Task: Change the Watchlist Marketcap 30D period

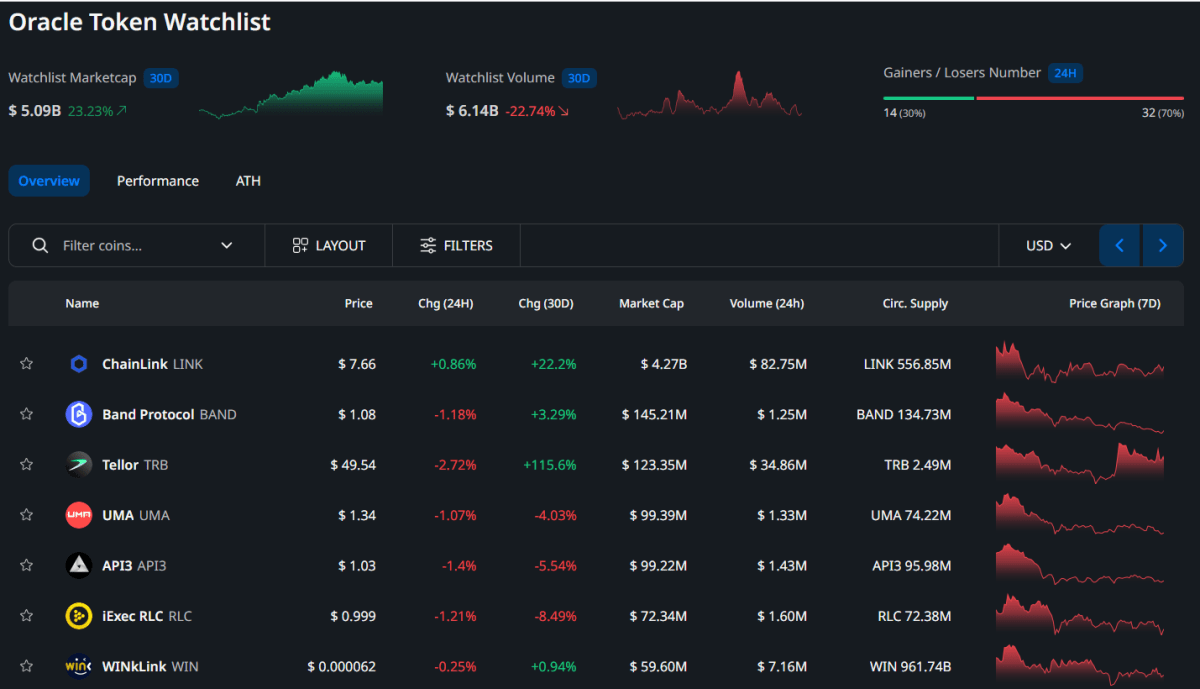Action: pos(161,78)
